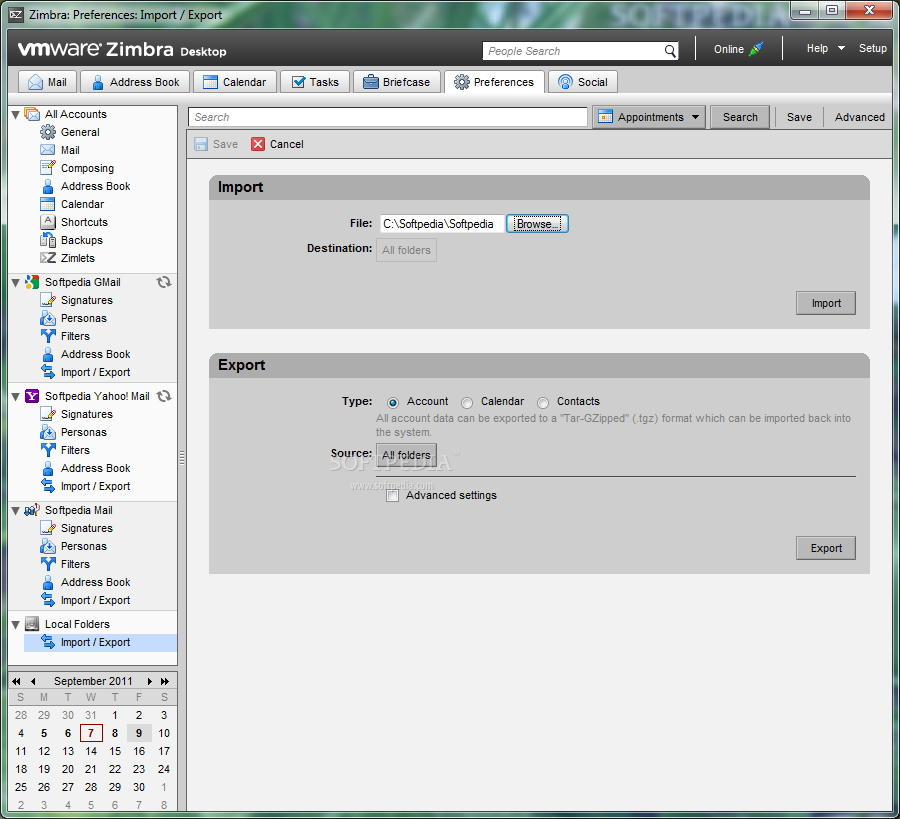Sync Softpedia Yahoo! Mail refresh icon

click(164, 396)
